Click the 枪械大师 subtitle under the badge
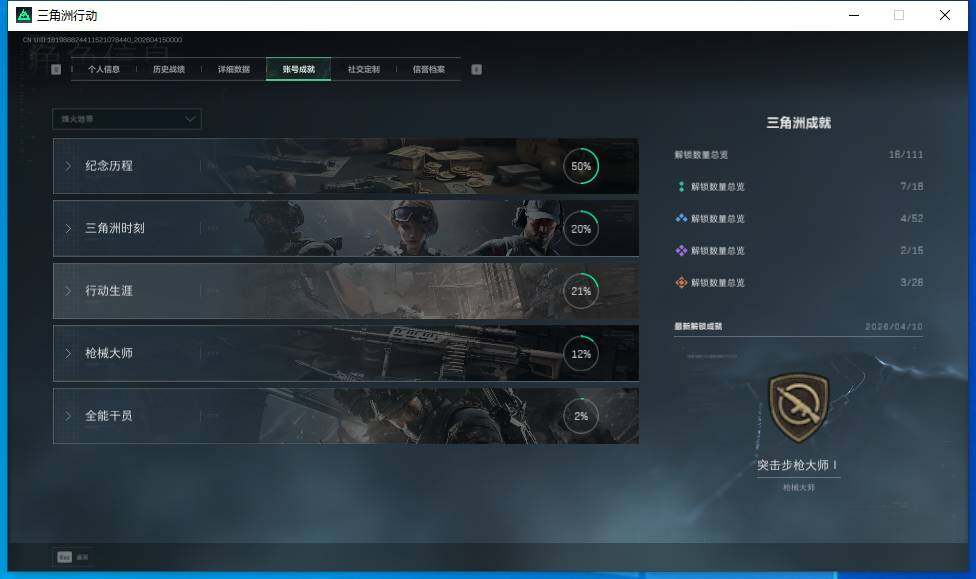 (799, 487)
